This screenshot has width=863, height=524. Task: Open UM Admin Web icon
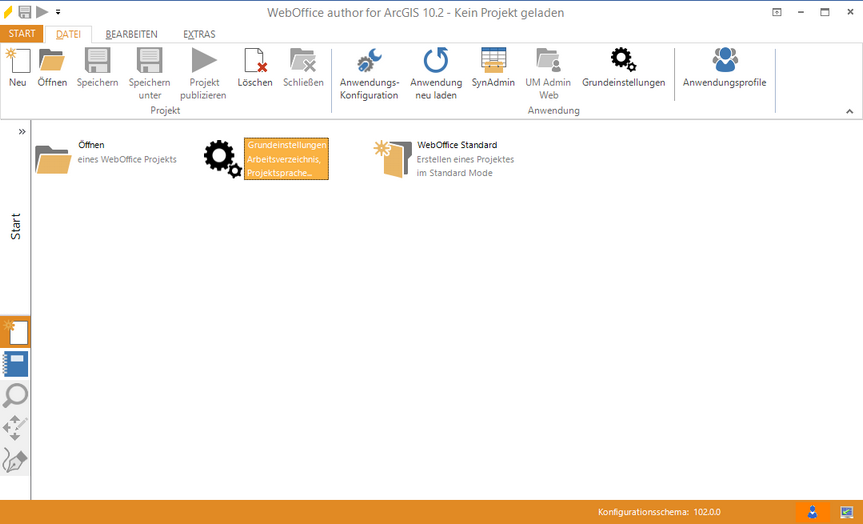[x=548, y=60]
